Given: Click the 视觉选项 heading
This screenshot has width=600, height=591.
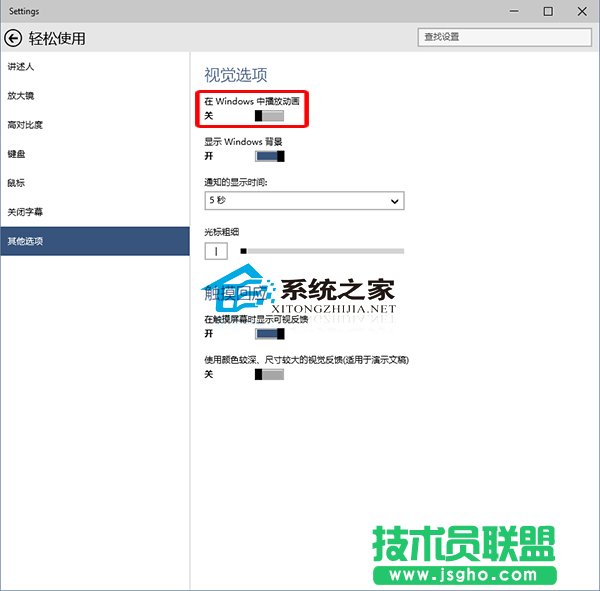Looking at the screenshot, I should pyautogui.click(x=236, y=75).
